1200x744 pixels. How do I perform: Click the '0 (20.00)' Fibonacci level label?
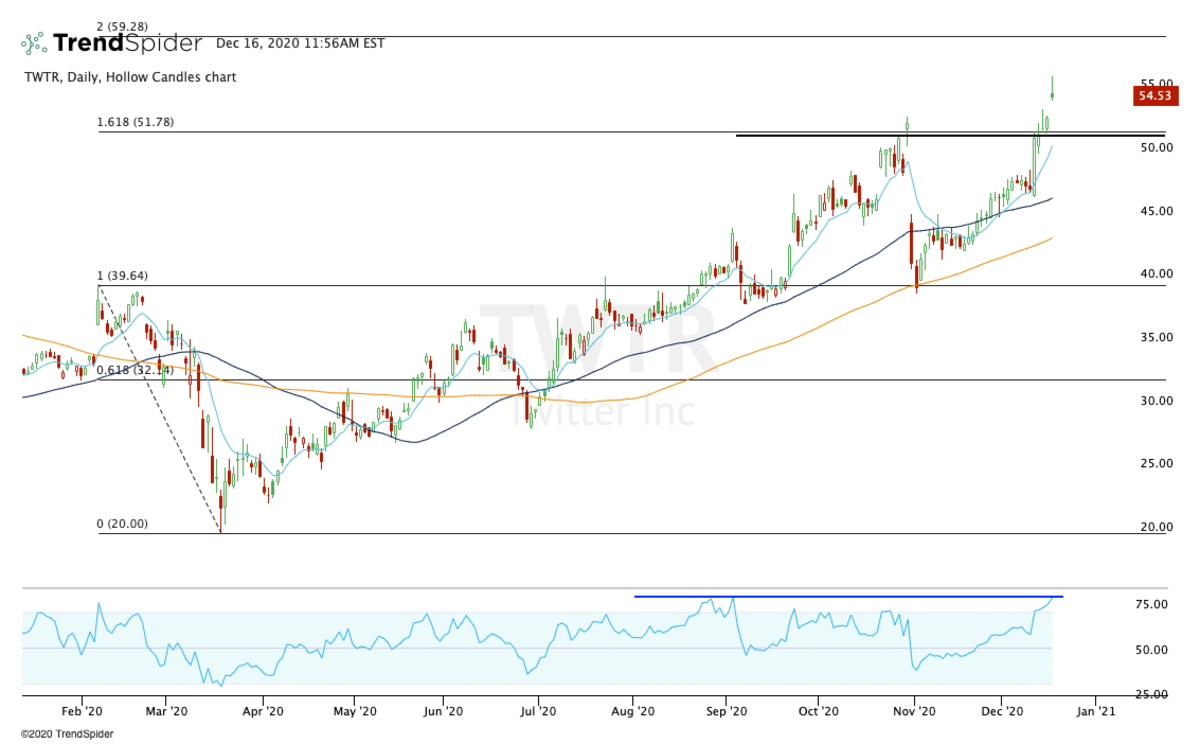122,524
